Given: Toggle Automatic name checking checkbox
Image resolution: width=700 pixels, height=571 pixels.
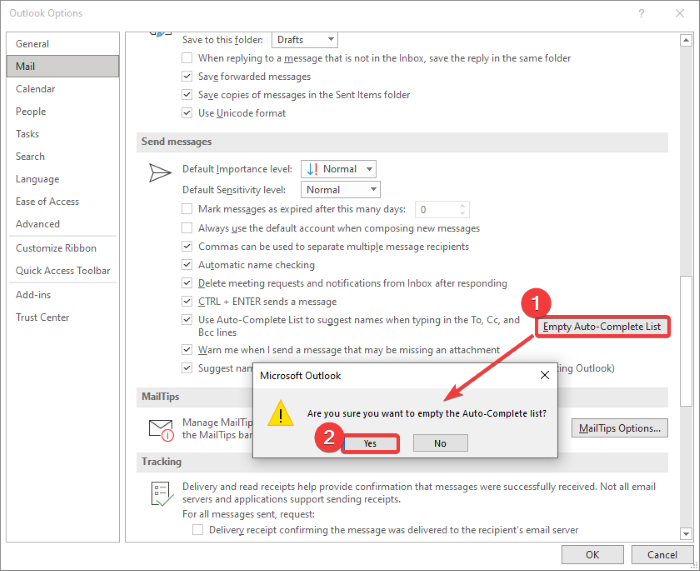Looking at the screenshot, I should click(x=187, y=264).
